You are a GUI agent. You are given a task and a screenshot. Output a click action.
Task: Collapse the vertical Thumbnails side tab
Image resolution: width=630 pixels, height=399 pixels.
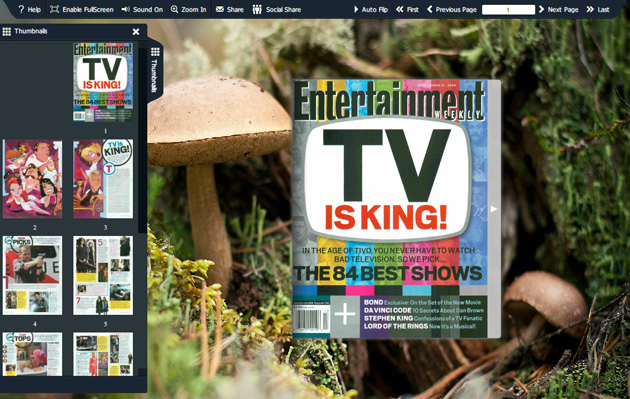[155, 70]
